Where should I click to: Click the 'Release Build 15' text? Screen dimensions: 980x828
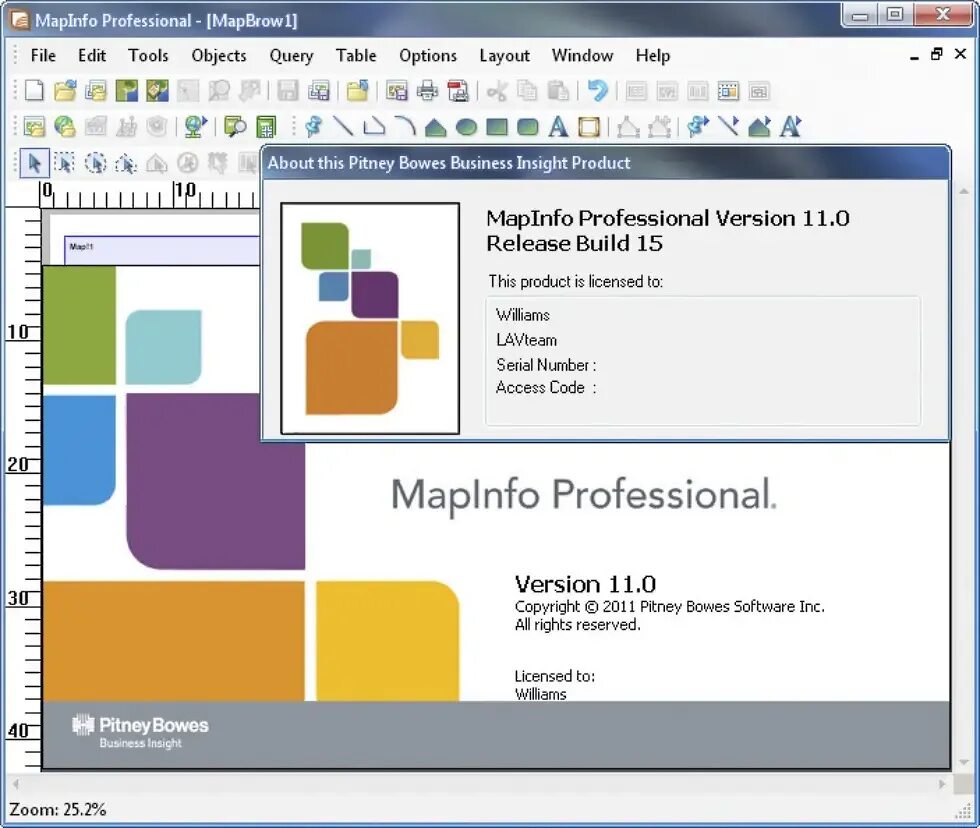tap(574, 243)
